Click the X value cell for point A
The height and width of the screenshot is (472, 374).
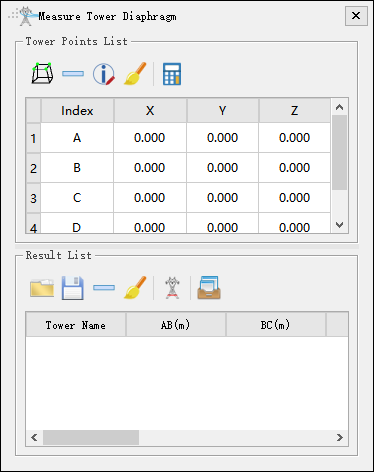click(150, 138)
